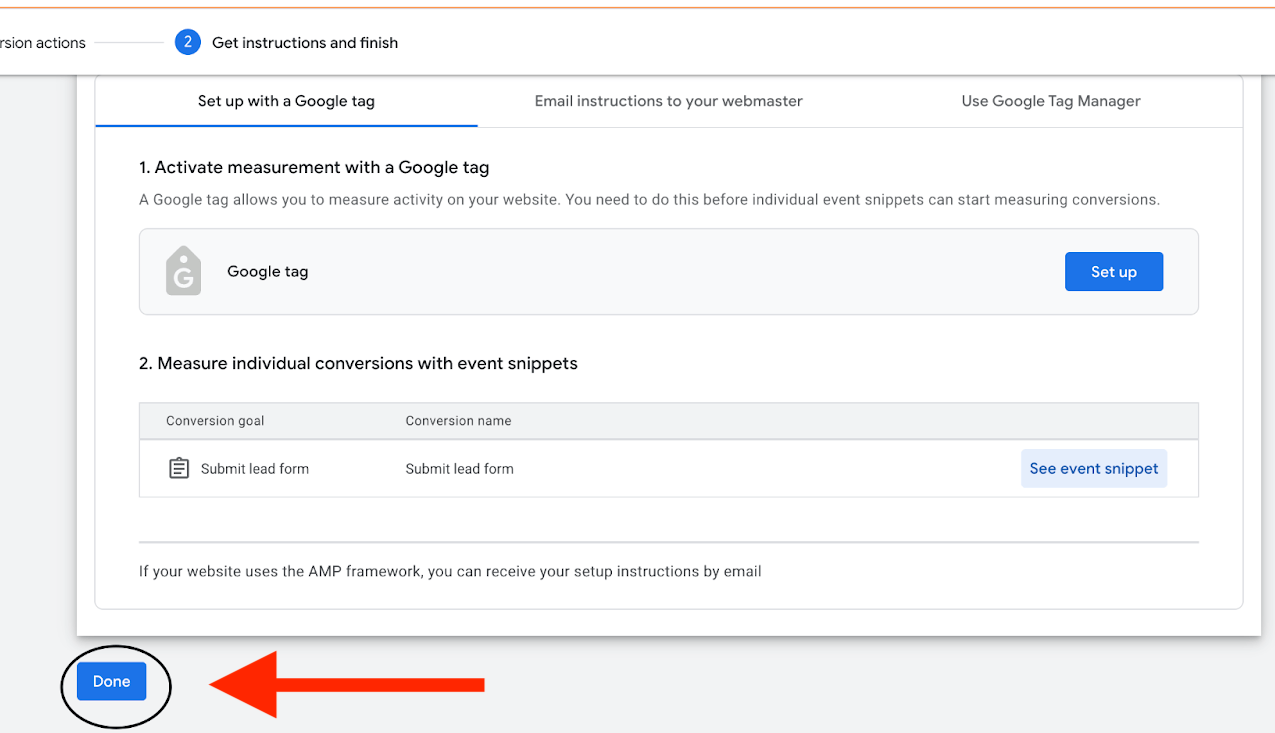Switch to Set up with a Google tag tab

tap(286, 101)
